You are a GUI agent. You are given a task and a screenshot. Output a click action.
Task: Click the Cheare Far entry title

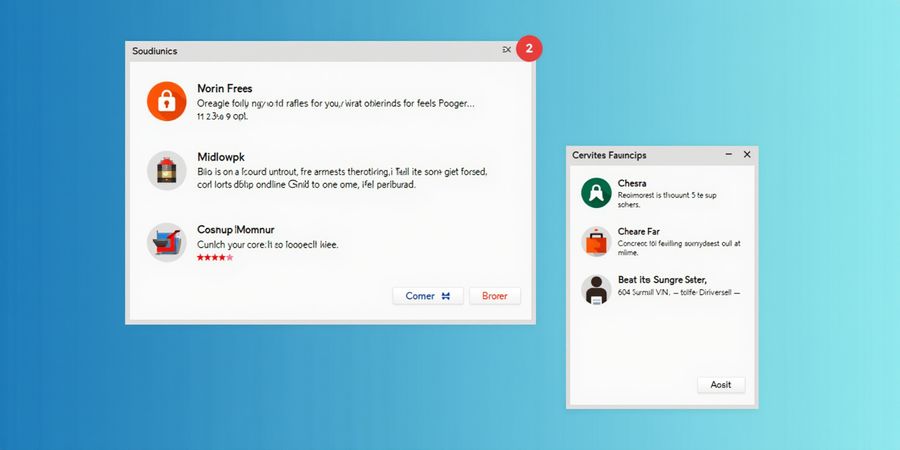638,231
